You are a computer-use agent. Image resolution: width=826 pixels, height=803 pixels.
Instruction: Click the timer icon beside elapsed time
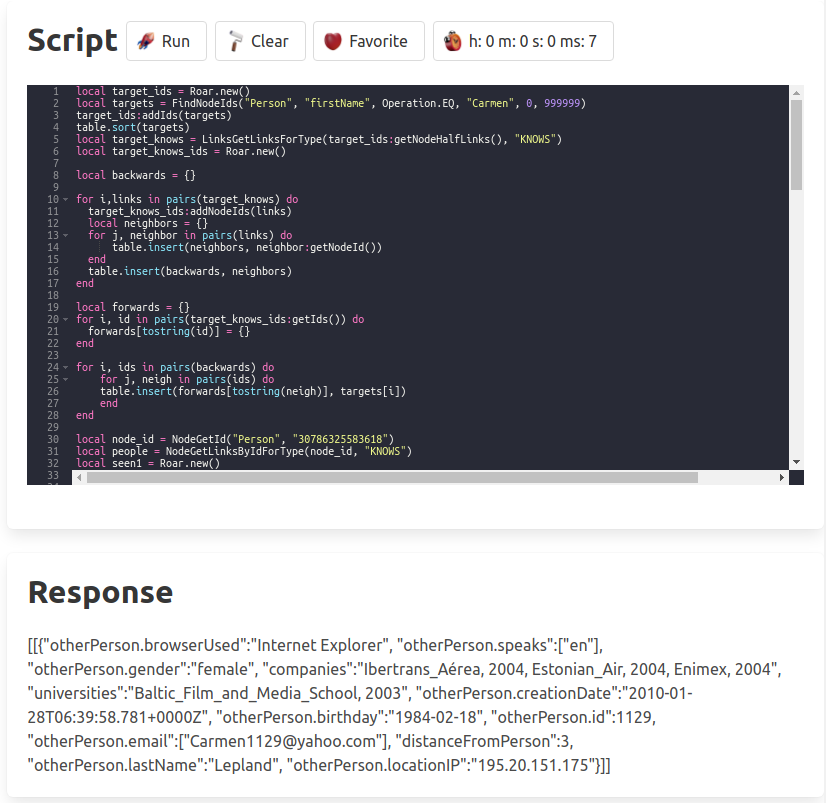coord(453,41)
